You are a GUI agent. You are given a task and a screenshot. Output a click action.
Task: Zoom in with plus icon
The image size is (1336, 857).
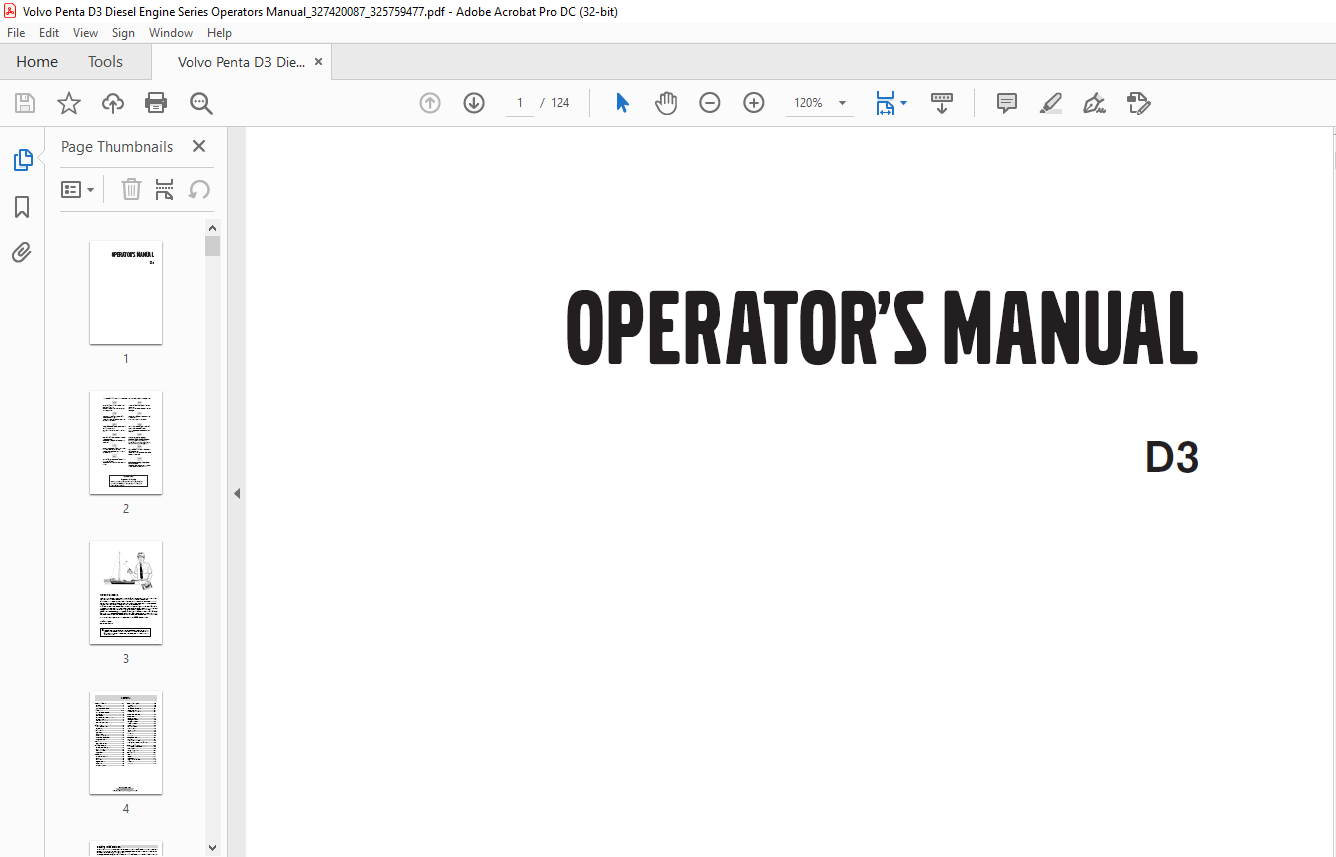754,103
